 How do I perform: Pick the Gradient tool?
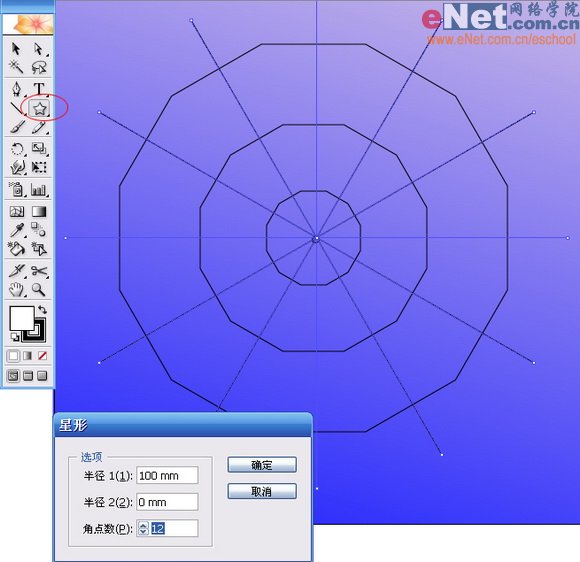tap(39, 211)
